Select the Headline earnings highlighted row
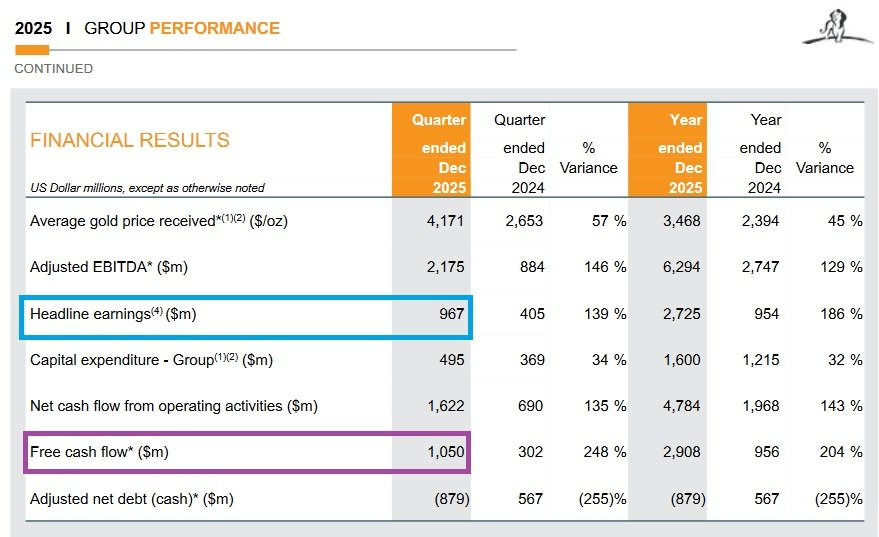This screenshot has height=537, width=879. (x=246, y=317)
